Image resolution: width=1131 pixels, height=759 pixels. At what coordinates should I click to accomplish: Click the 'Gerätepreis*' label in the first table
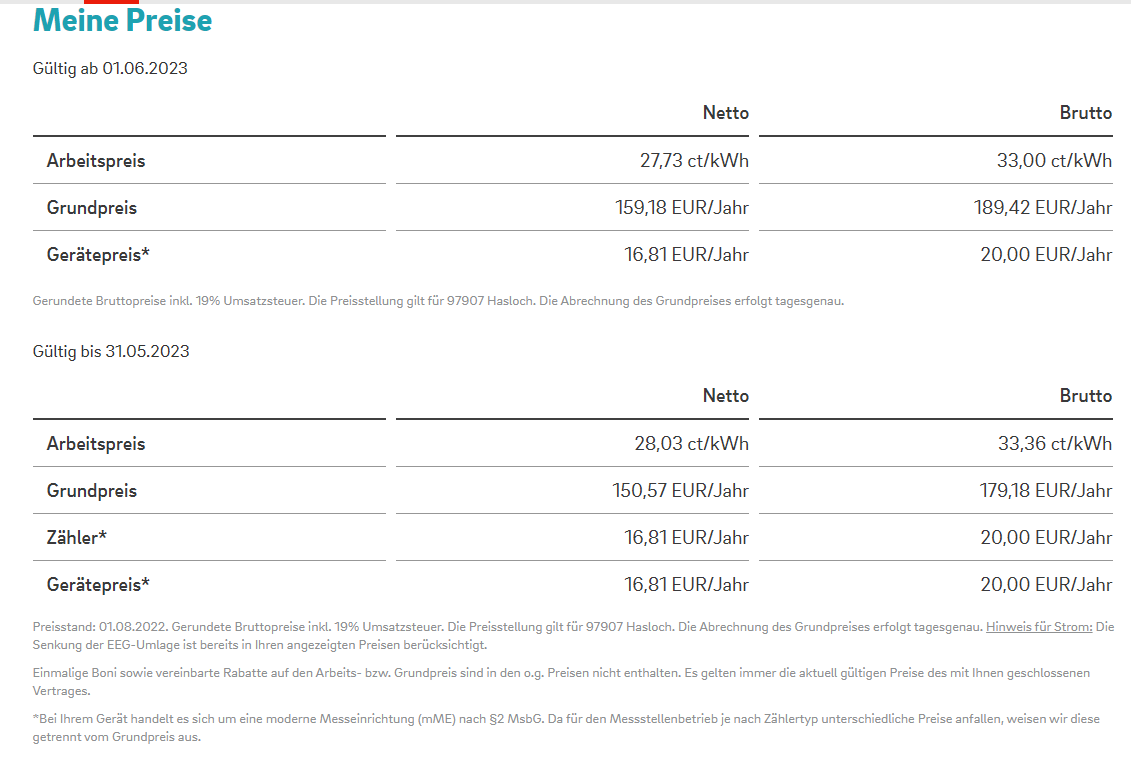pos(98,255)
